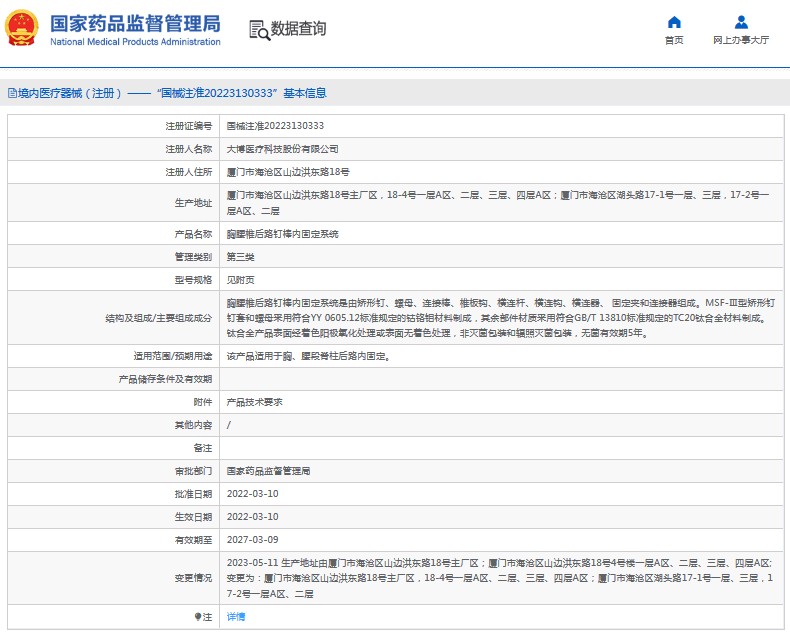
Task: Click the bulb icon beside 注
Action: click(198, 617)
